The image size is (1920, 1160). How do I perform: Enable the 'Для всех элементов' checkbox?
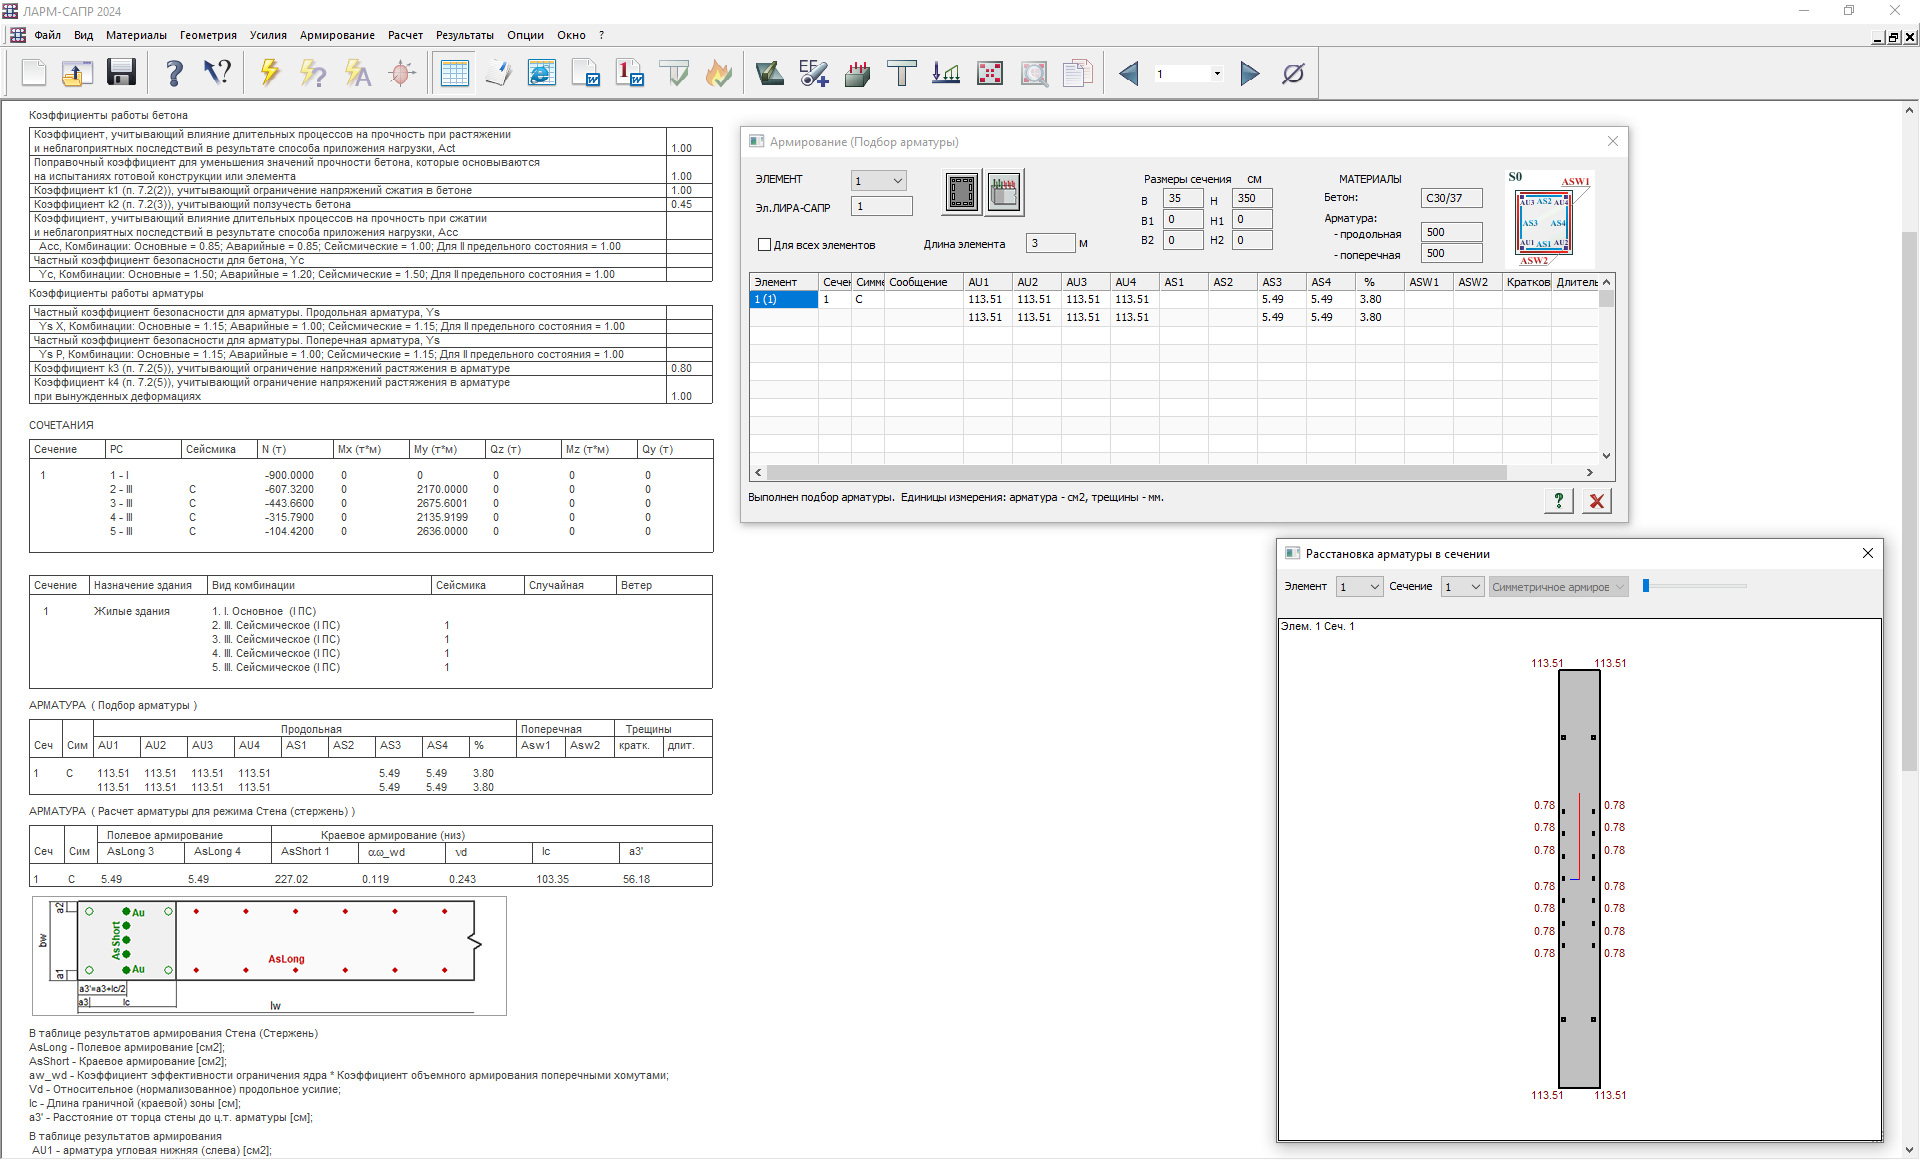(765, 245)
